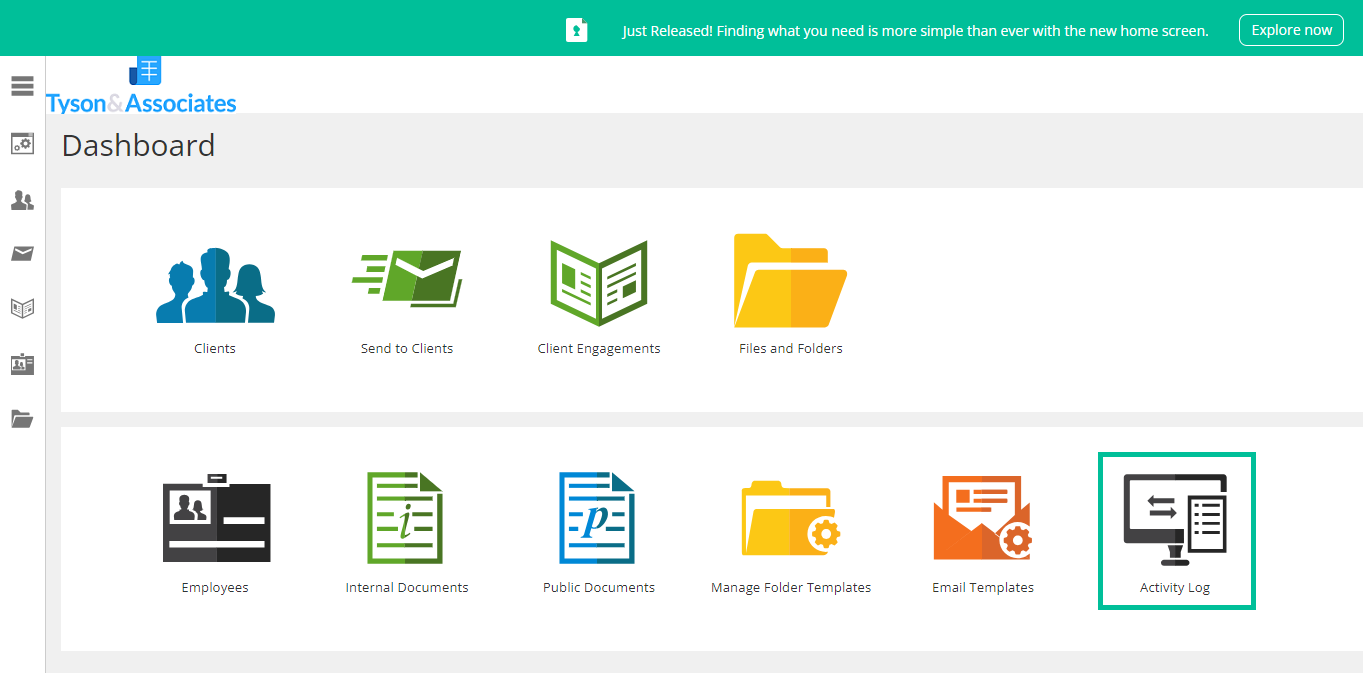Screen dimensions: 1363x673
Task: Click the Employees label text
Action: 215,588
